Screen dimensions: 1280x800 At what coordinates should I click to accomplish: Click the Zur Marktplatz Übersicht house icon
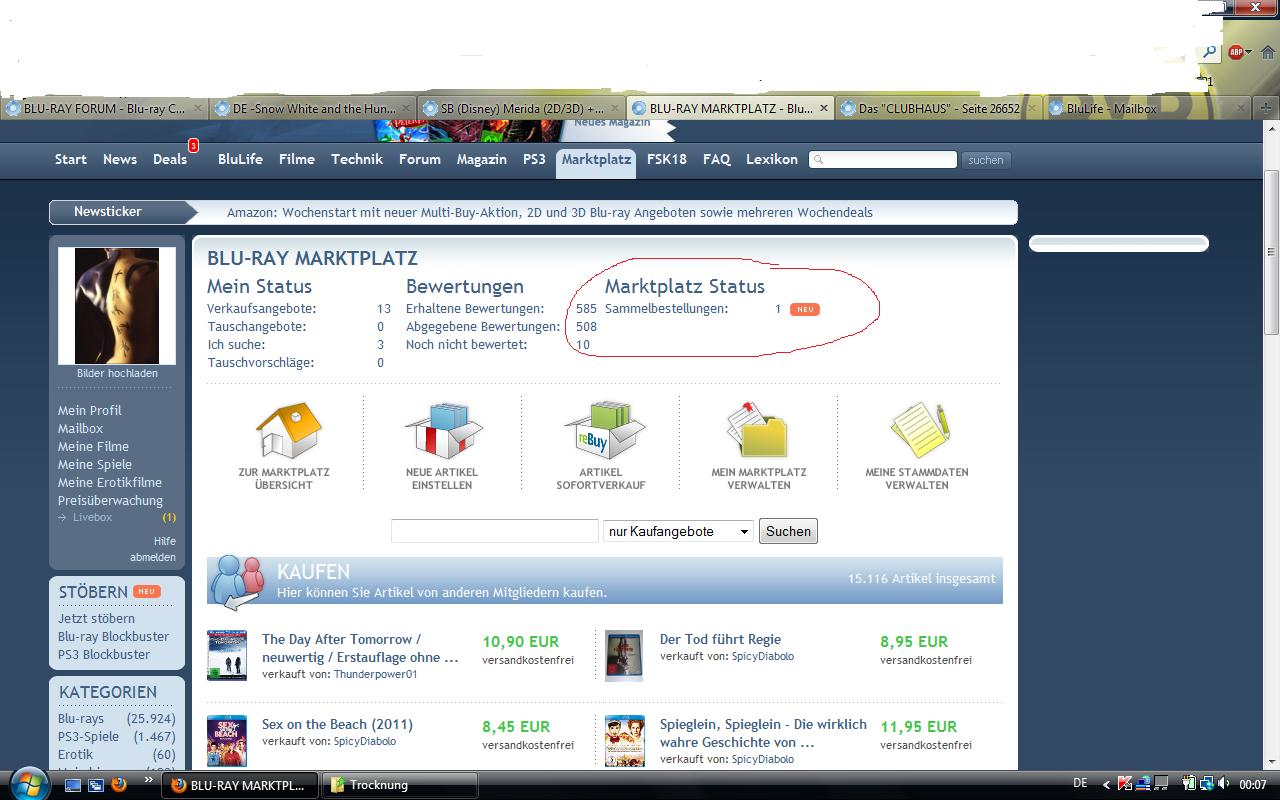coord(289,431)
